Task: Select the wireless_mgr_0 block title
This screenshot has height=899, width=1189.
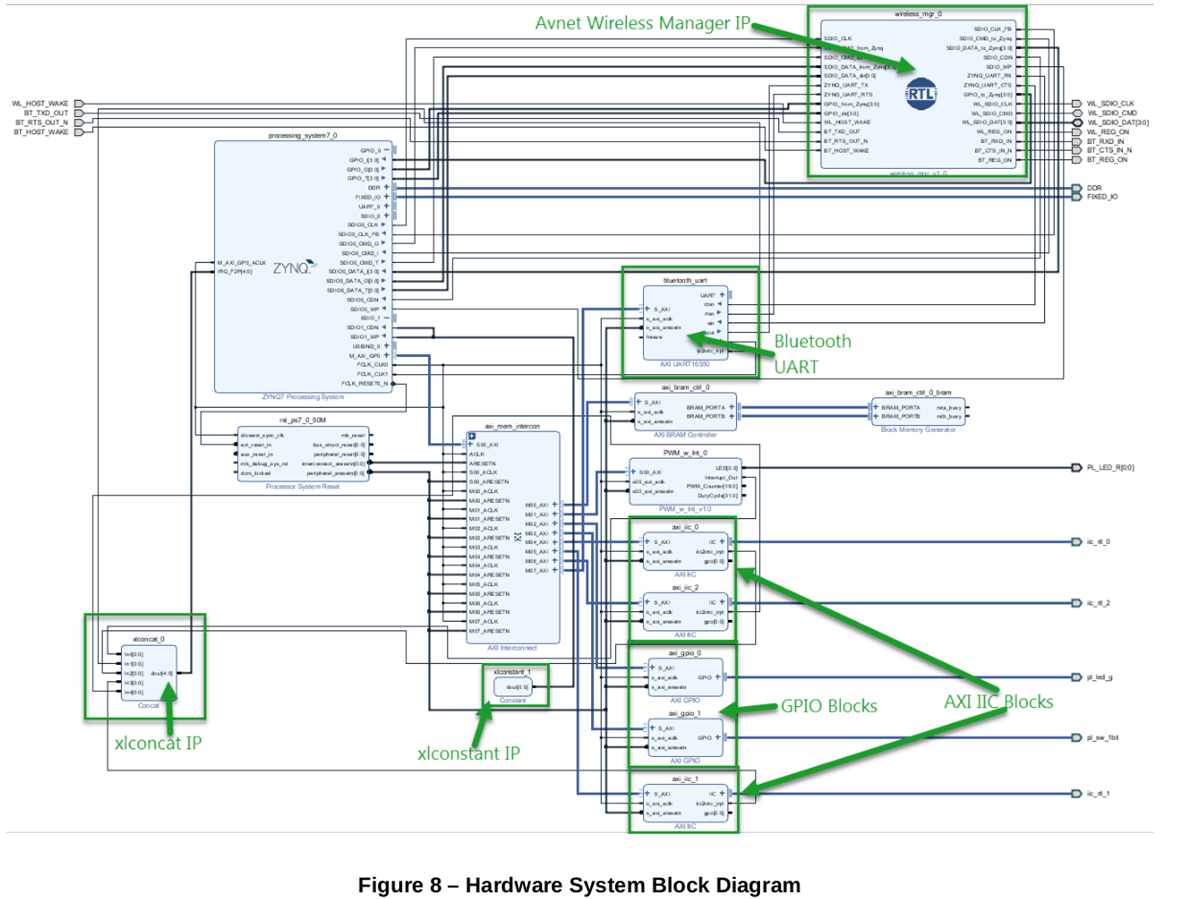Action: pos(918,14)
